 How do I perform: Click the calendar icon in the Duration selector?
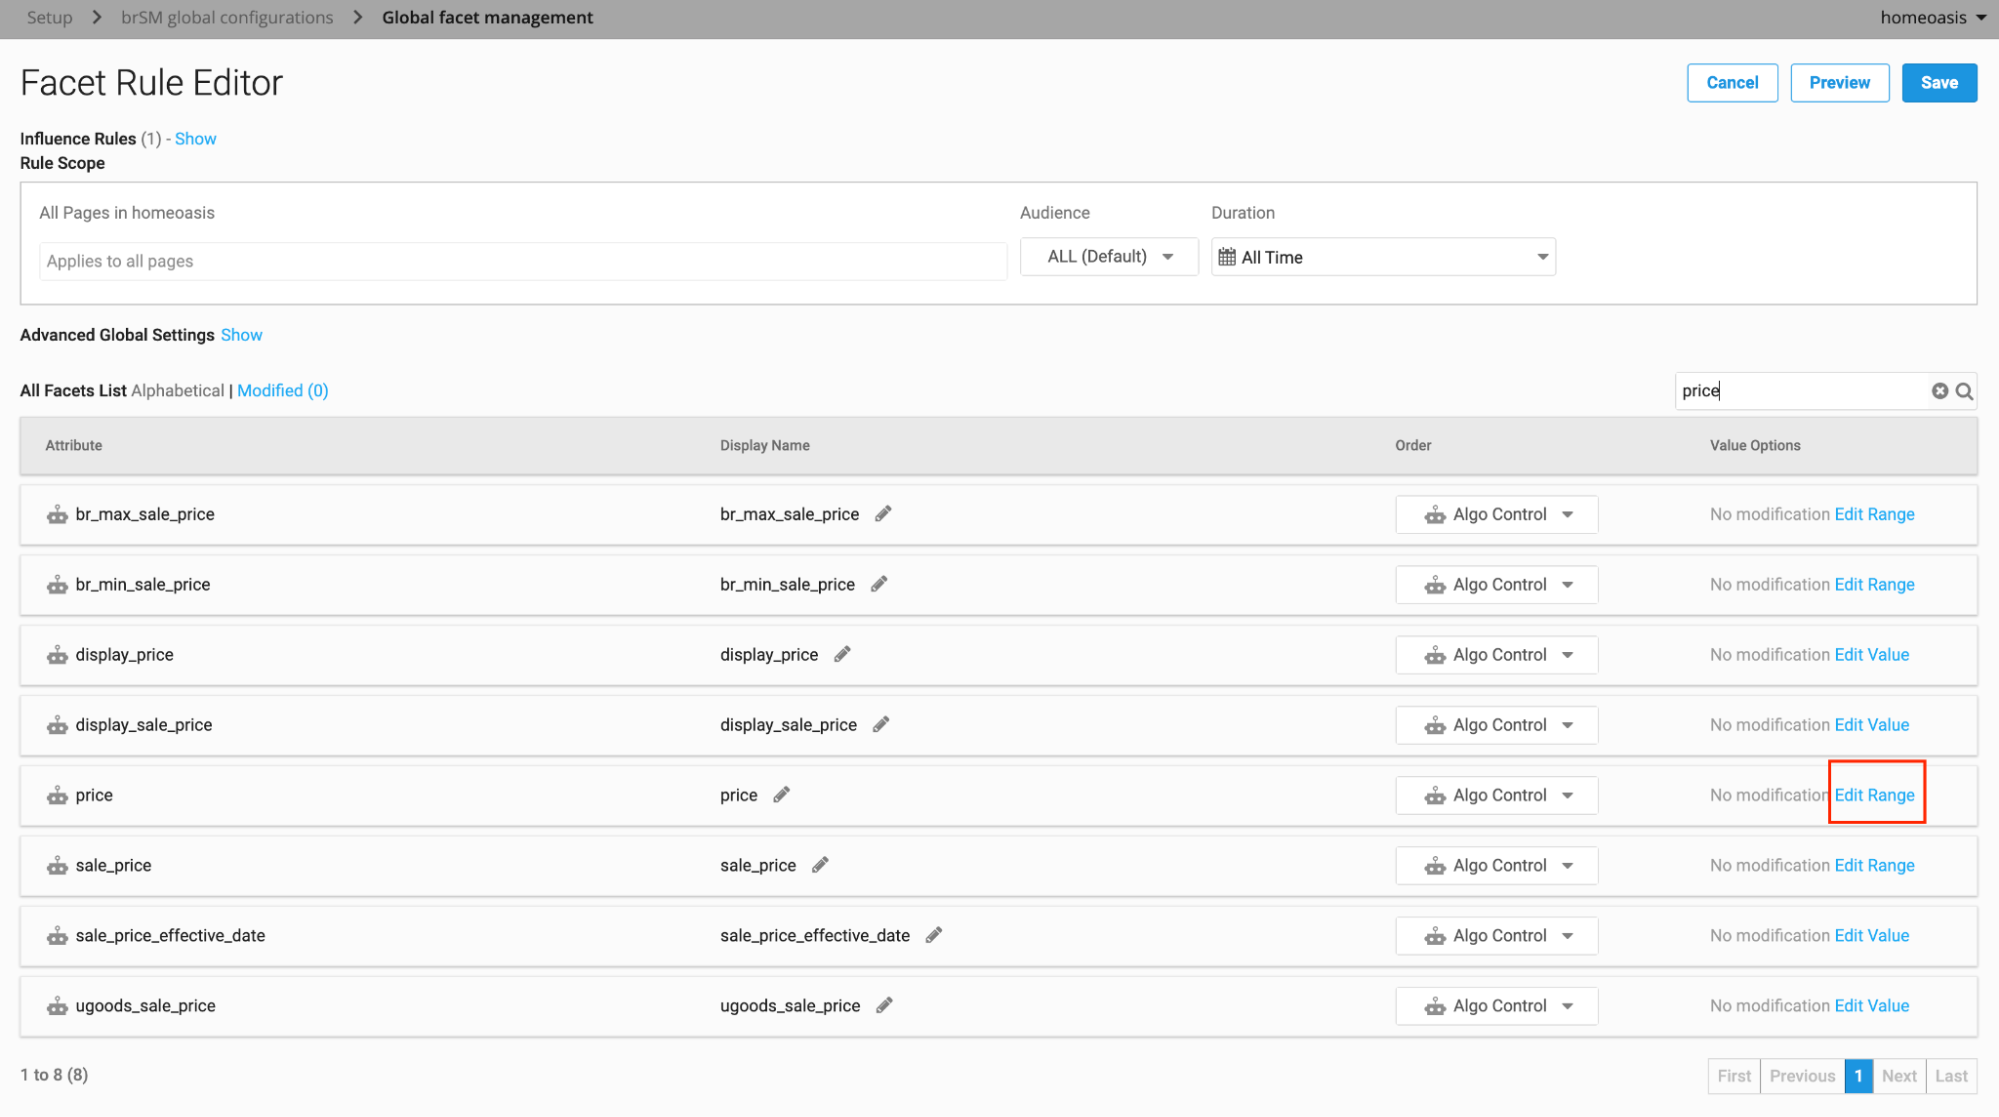click(1229, 256)
